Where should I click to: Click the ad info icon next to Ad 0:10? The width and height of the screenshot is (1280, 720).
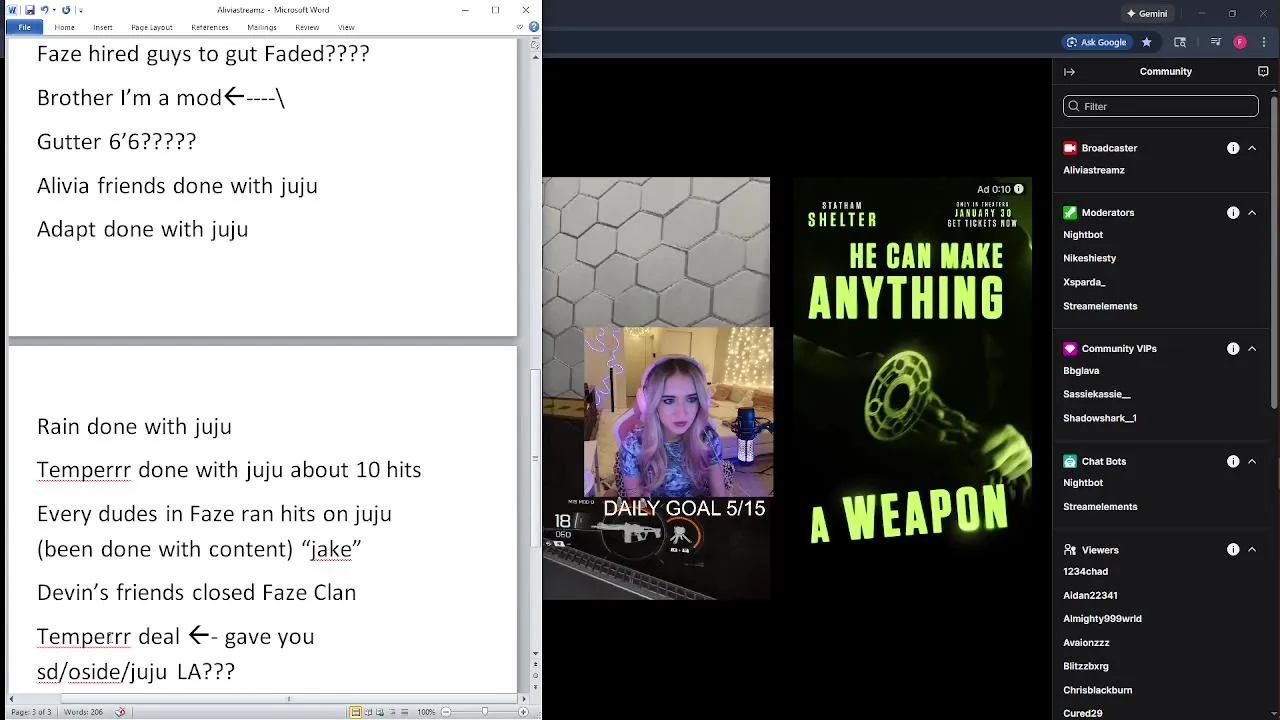click(1019, 189)
